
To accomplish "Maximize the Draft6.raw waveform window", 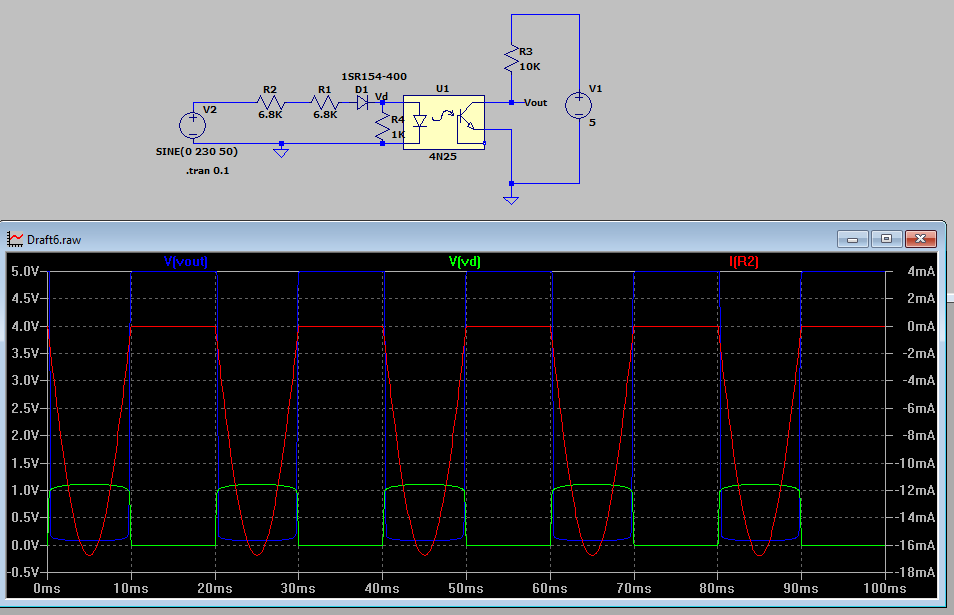I will (x=886, y=239).
